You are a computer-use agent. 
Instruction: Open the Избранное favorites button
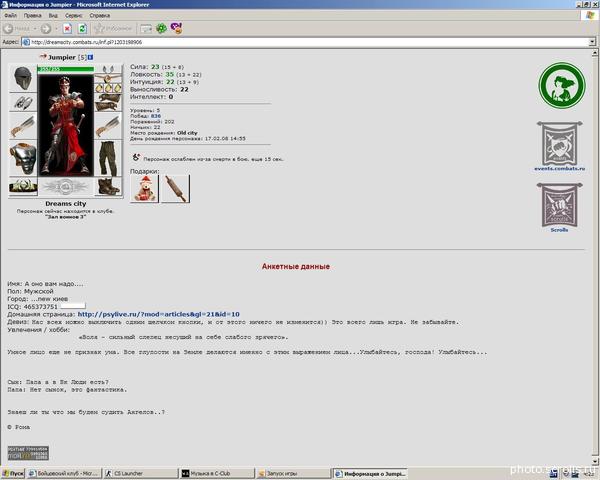pos(113,28)
